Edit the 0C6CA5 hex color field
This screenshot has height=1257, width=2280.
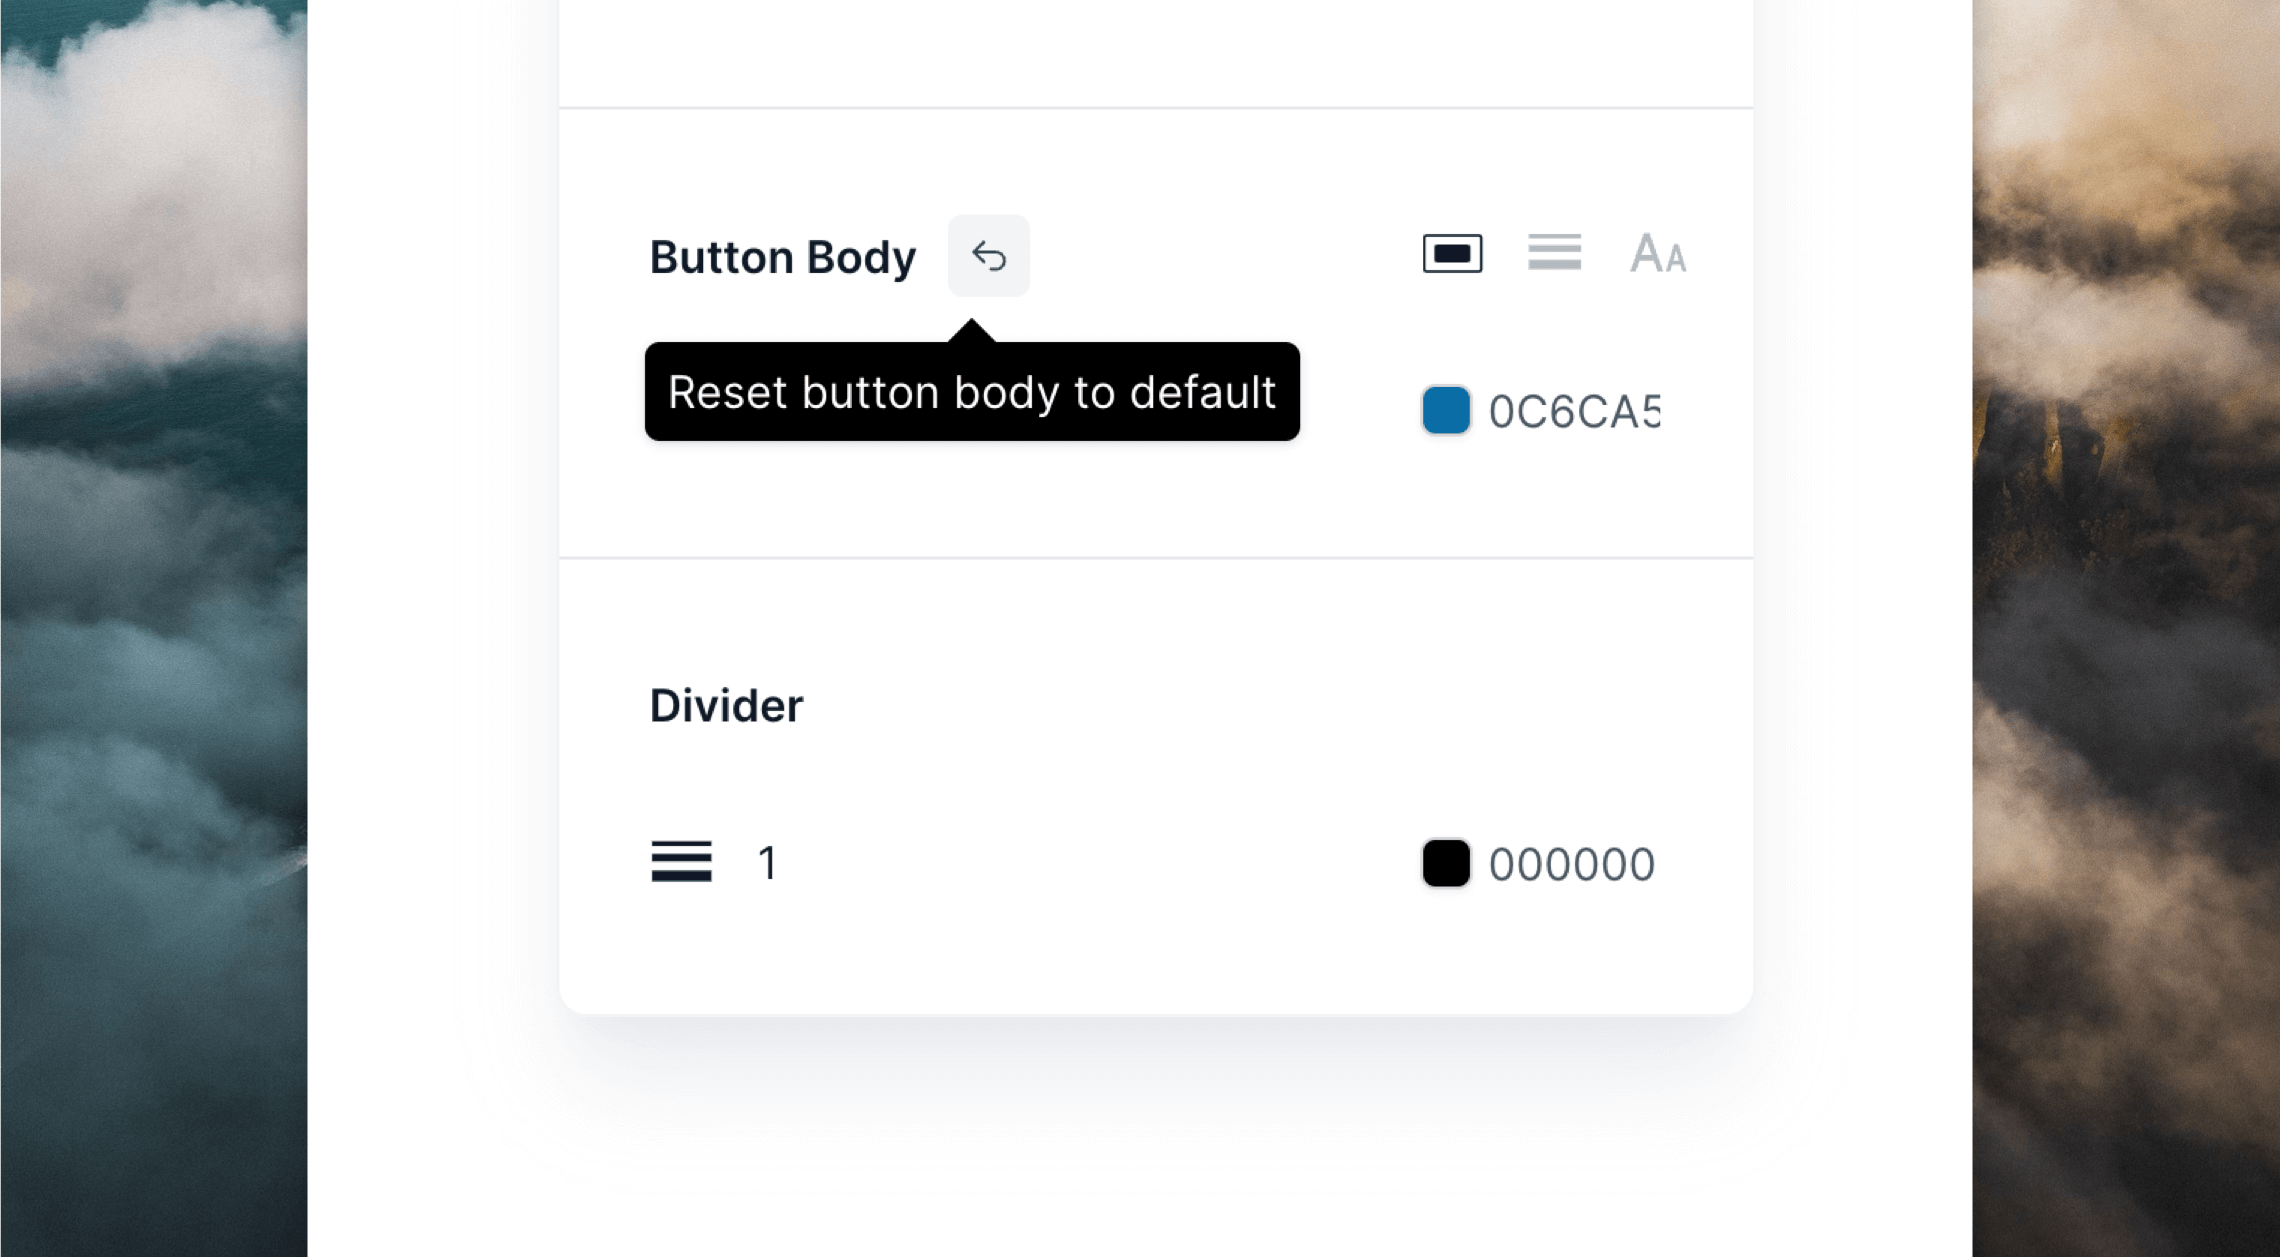pyautogui.click(x=1574, y=411)
